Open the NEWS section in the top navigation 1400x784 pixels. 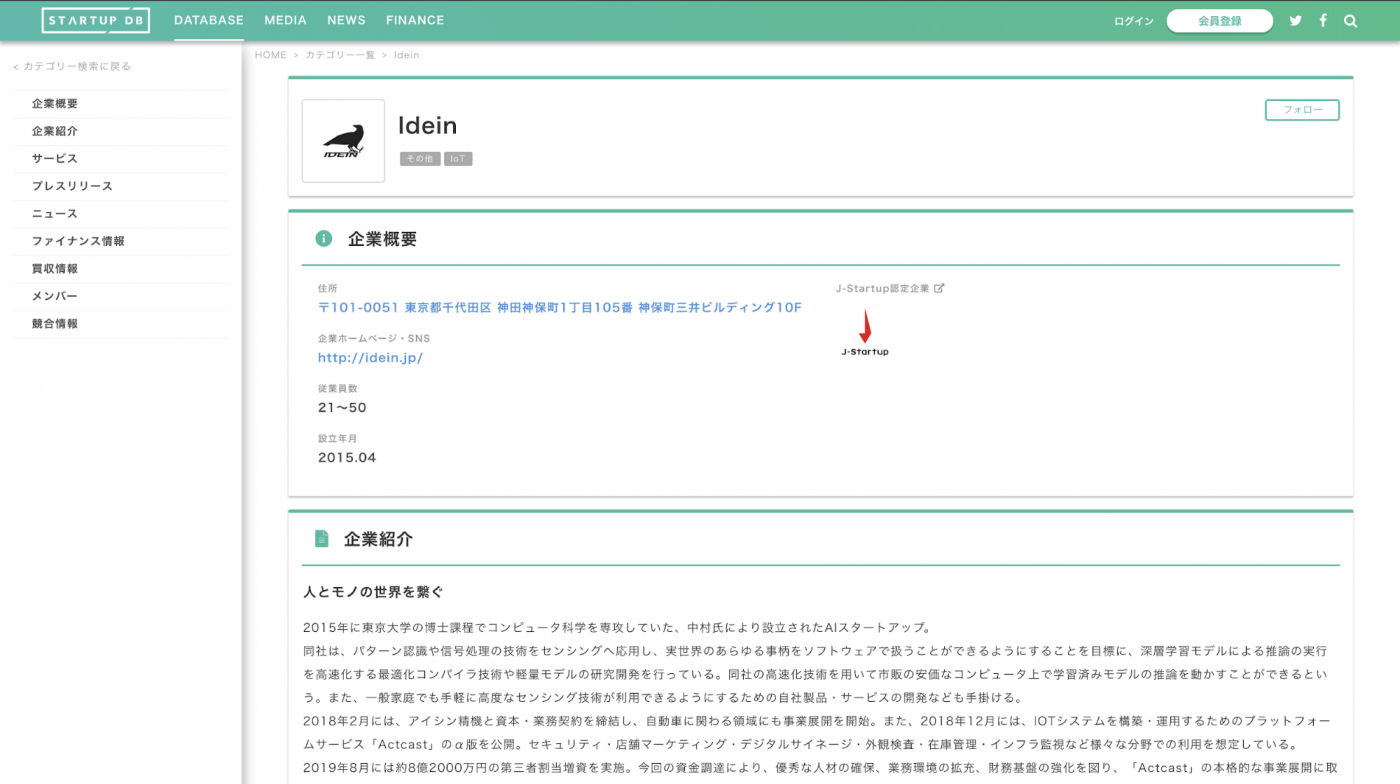(346, 19)
